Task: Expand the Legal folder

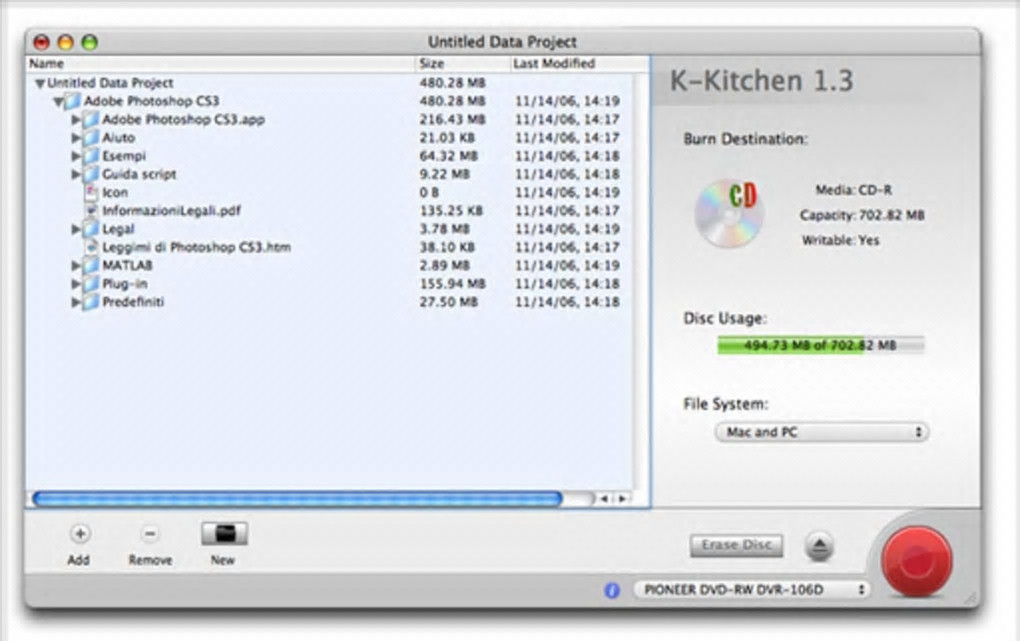Action: point(75,229)
